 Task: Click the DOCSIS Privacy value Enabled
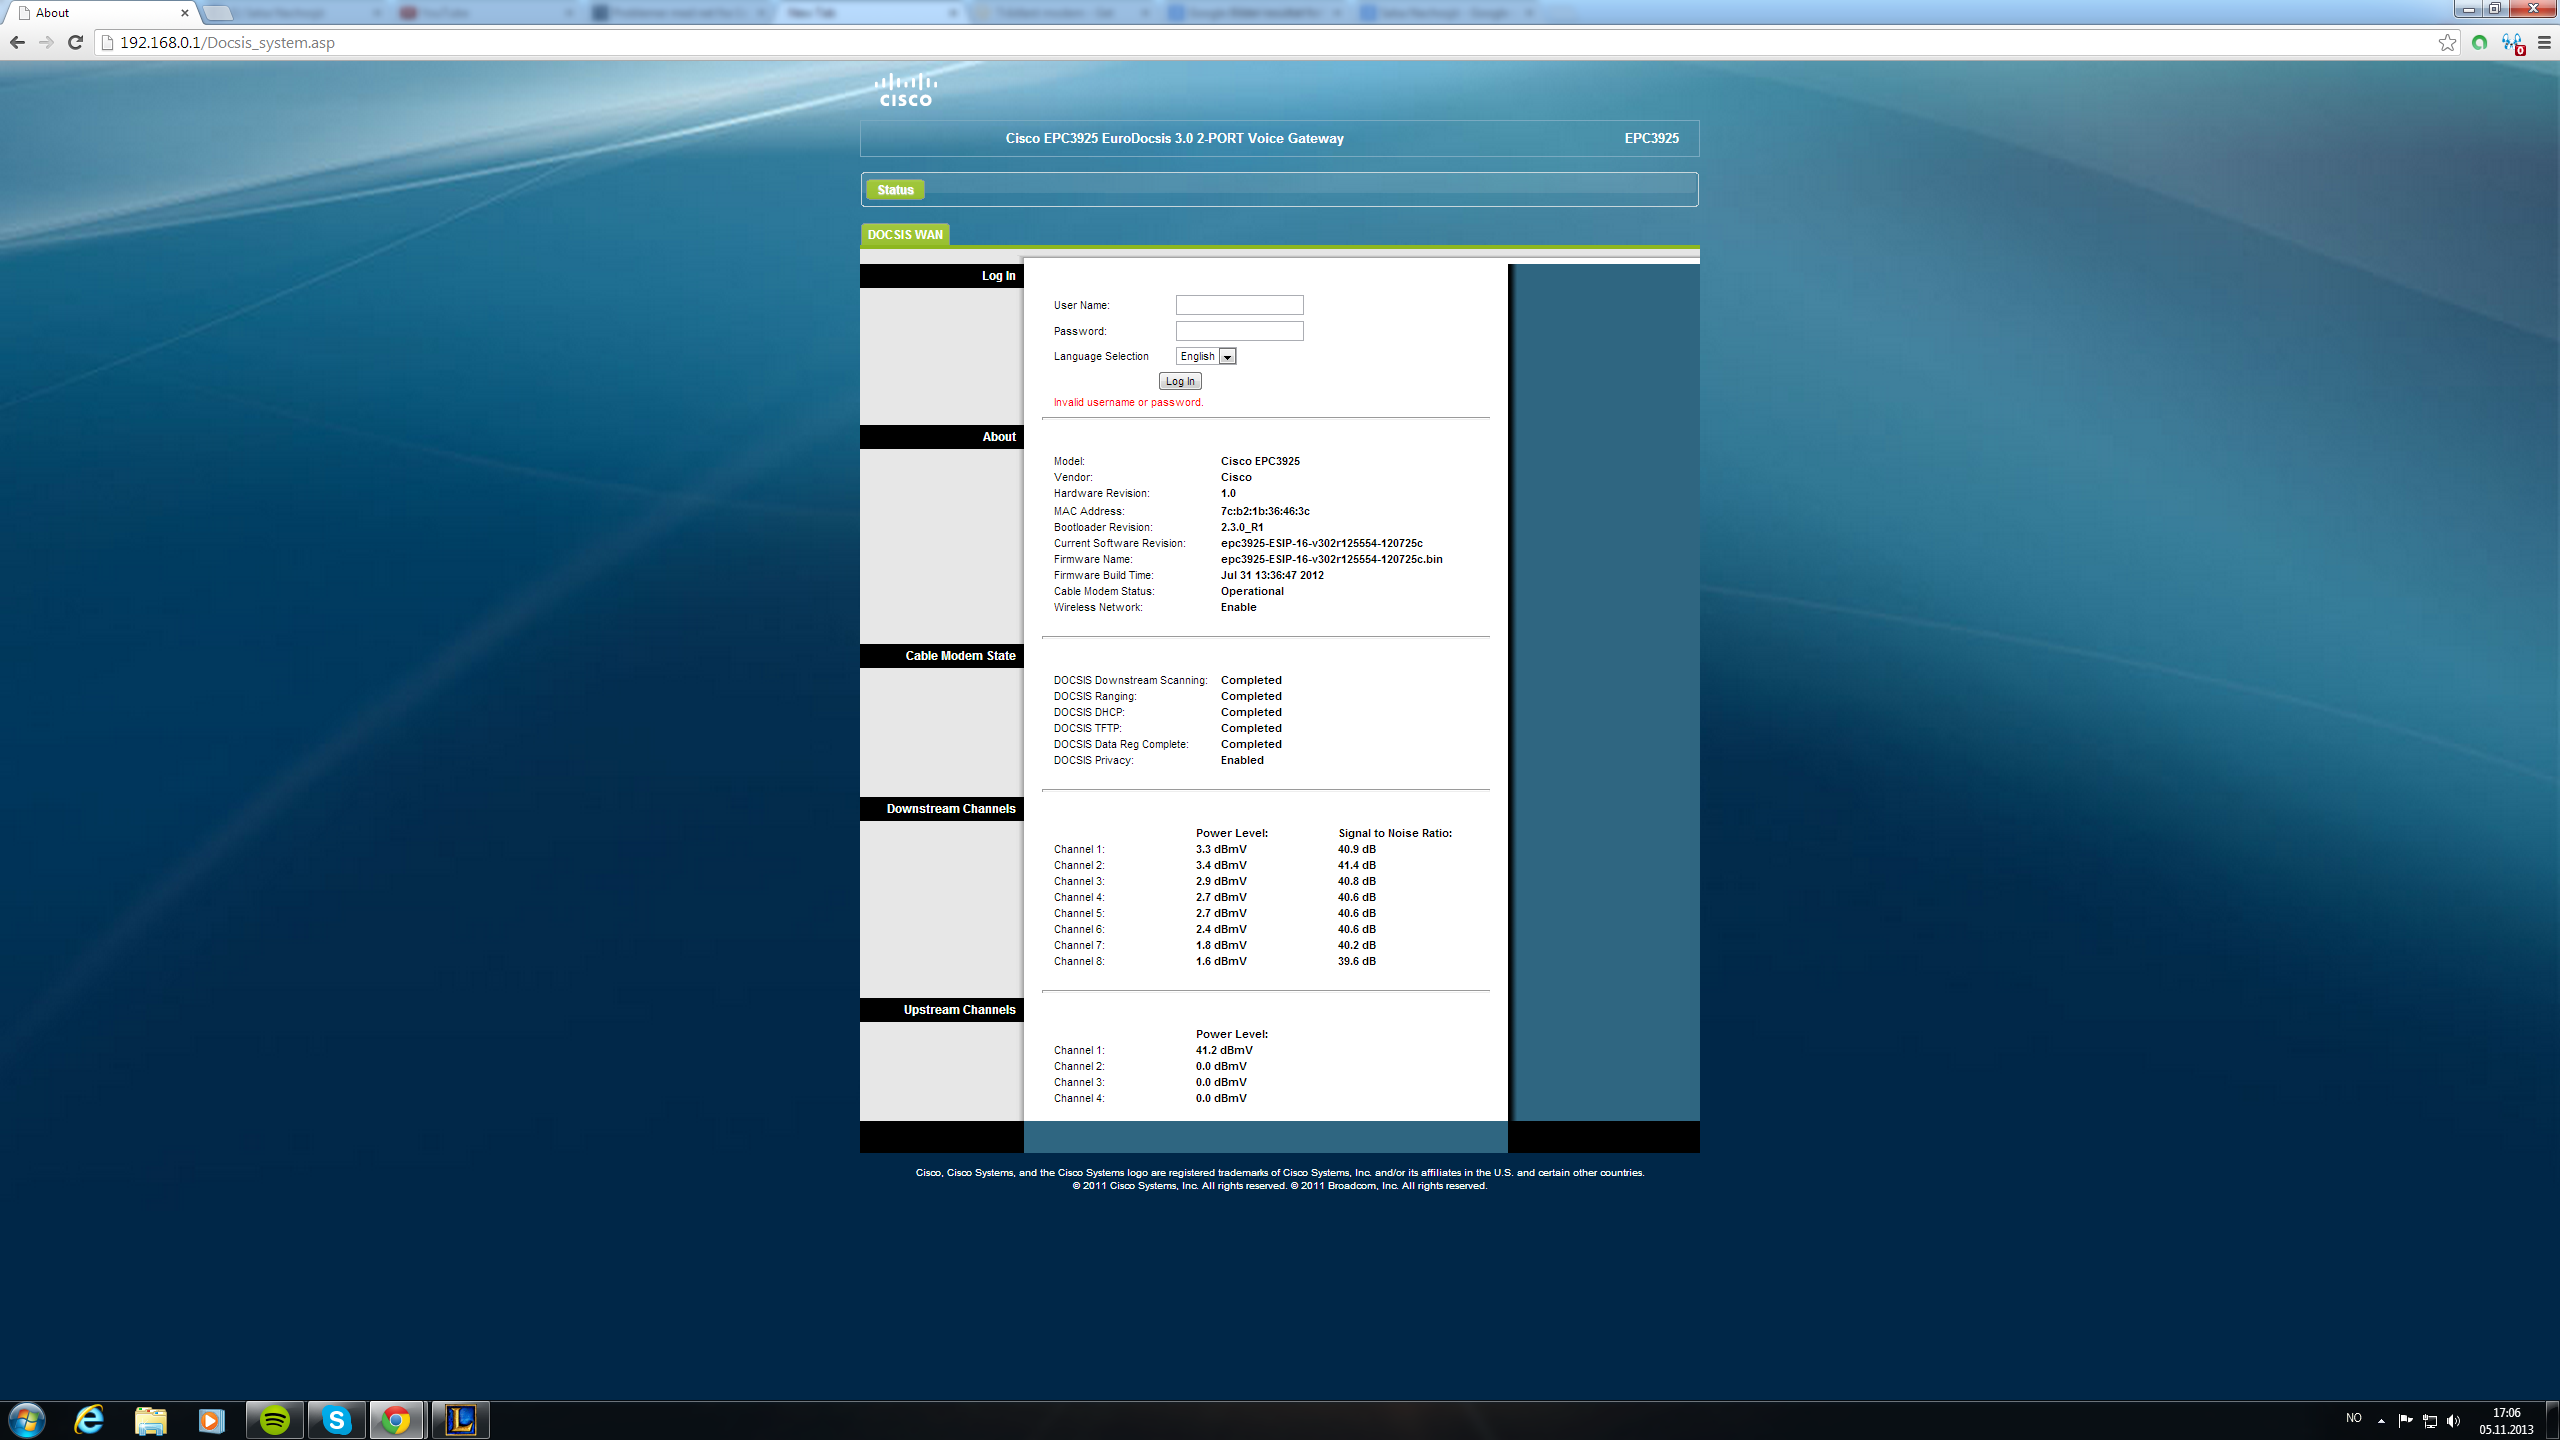pyautogui.click(x=1242, y=760)
